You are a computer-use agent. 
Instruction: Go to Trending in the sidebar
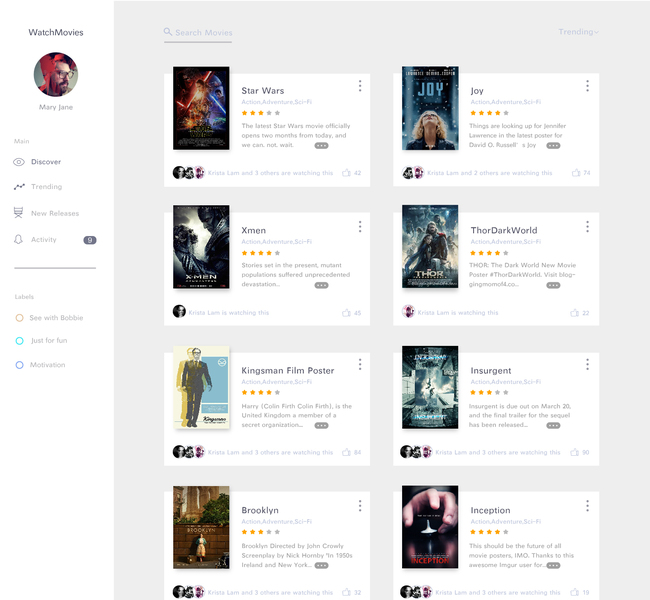pyautogui.click(x=46, y=187)
